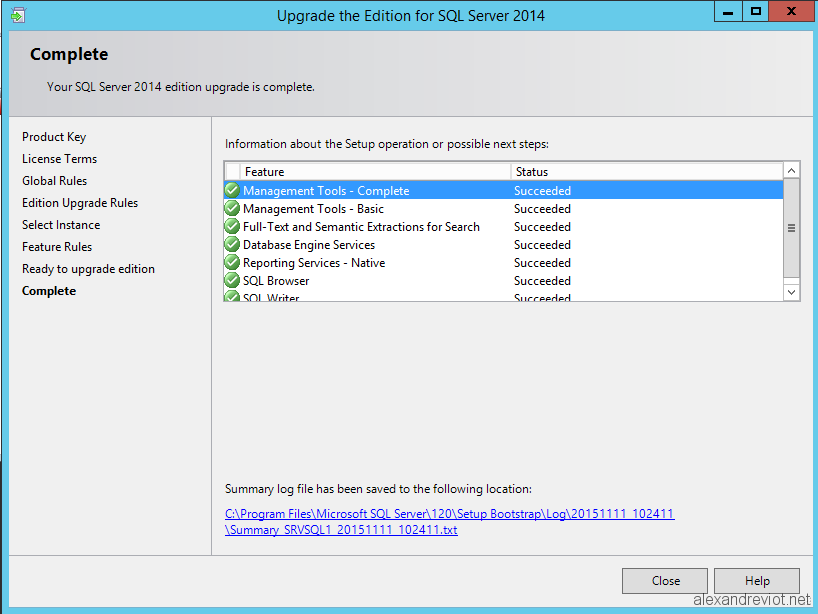
Task: Select the 'Reporting Services - Native' row
Action: tap(504, 262)
